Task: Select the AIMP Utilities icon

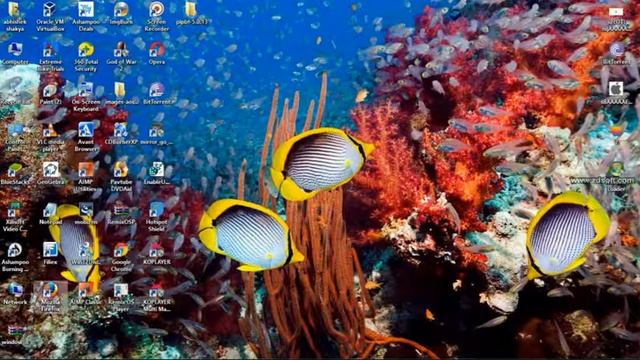Action: (x=86, y=170)
